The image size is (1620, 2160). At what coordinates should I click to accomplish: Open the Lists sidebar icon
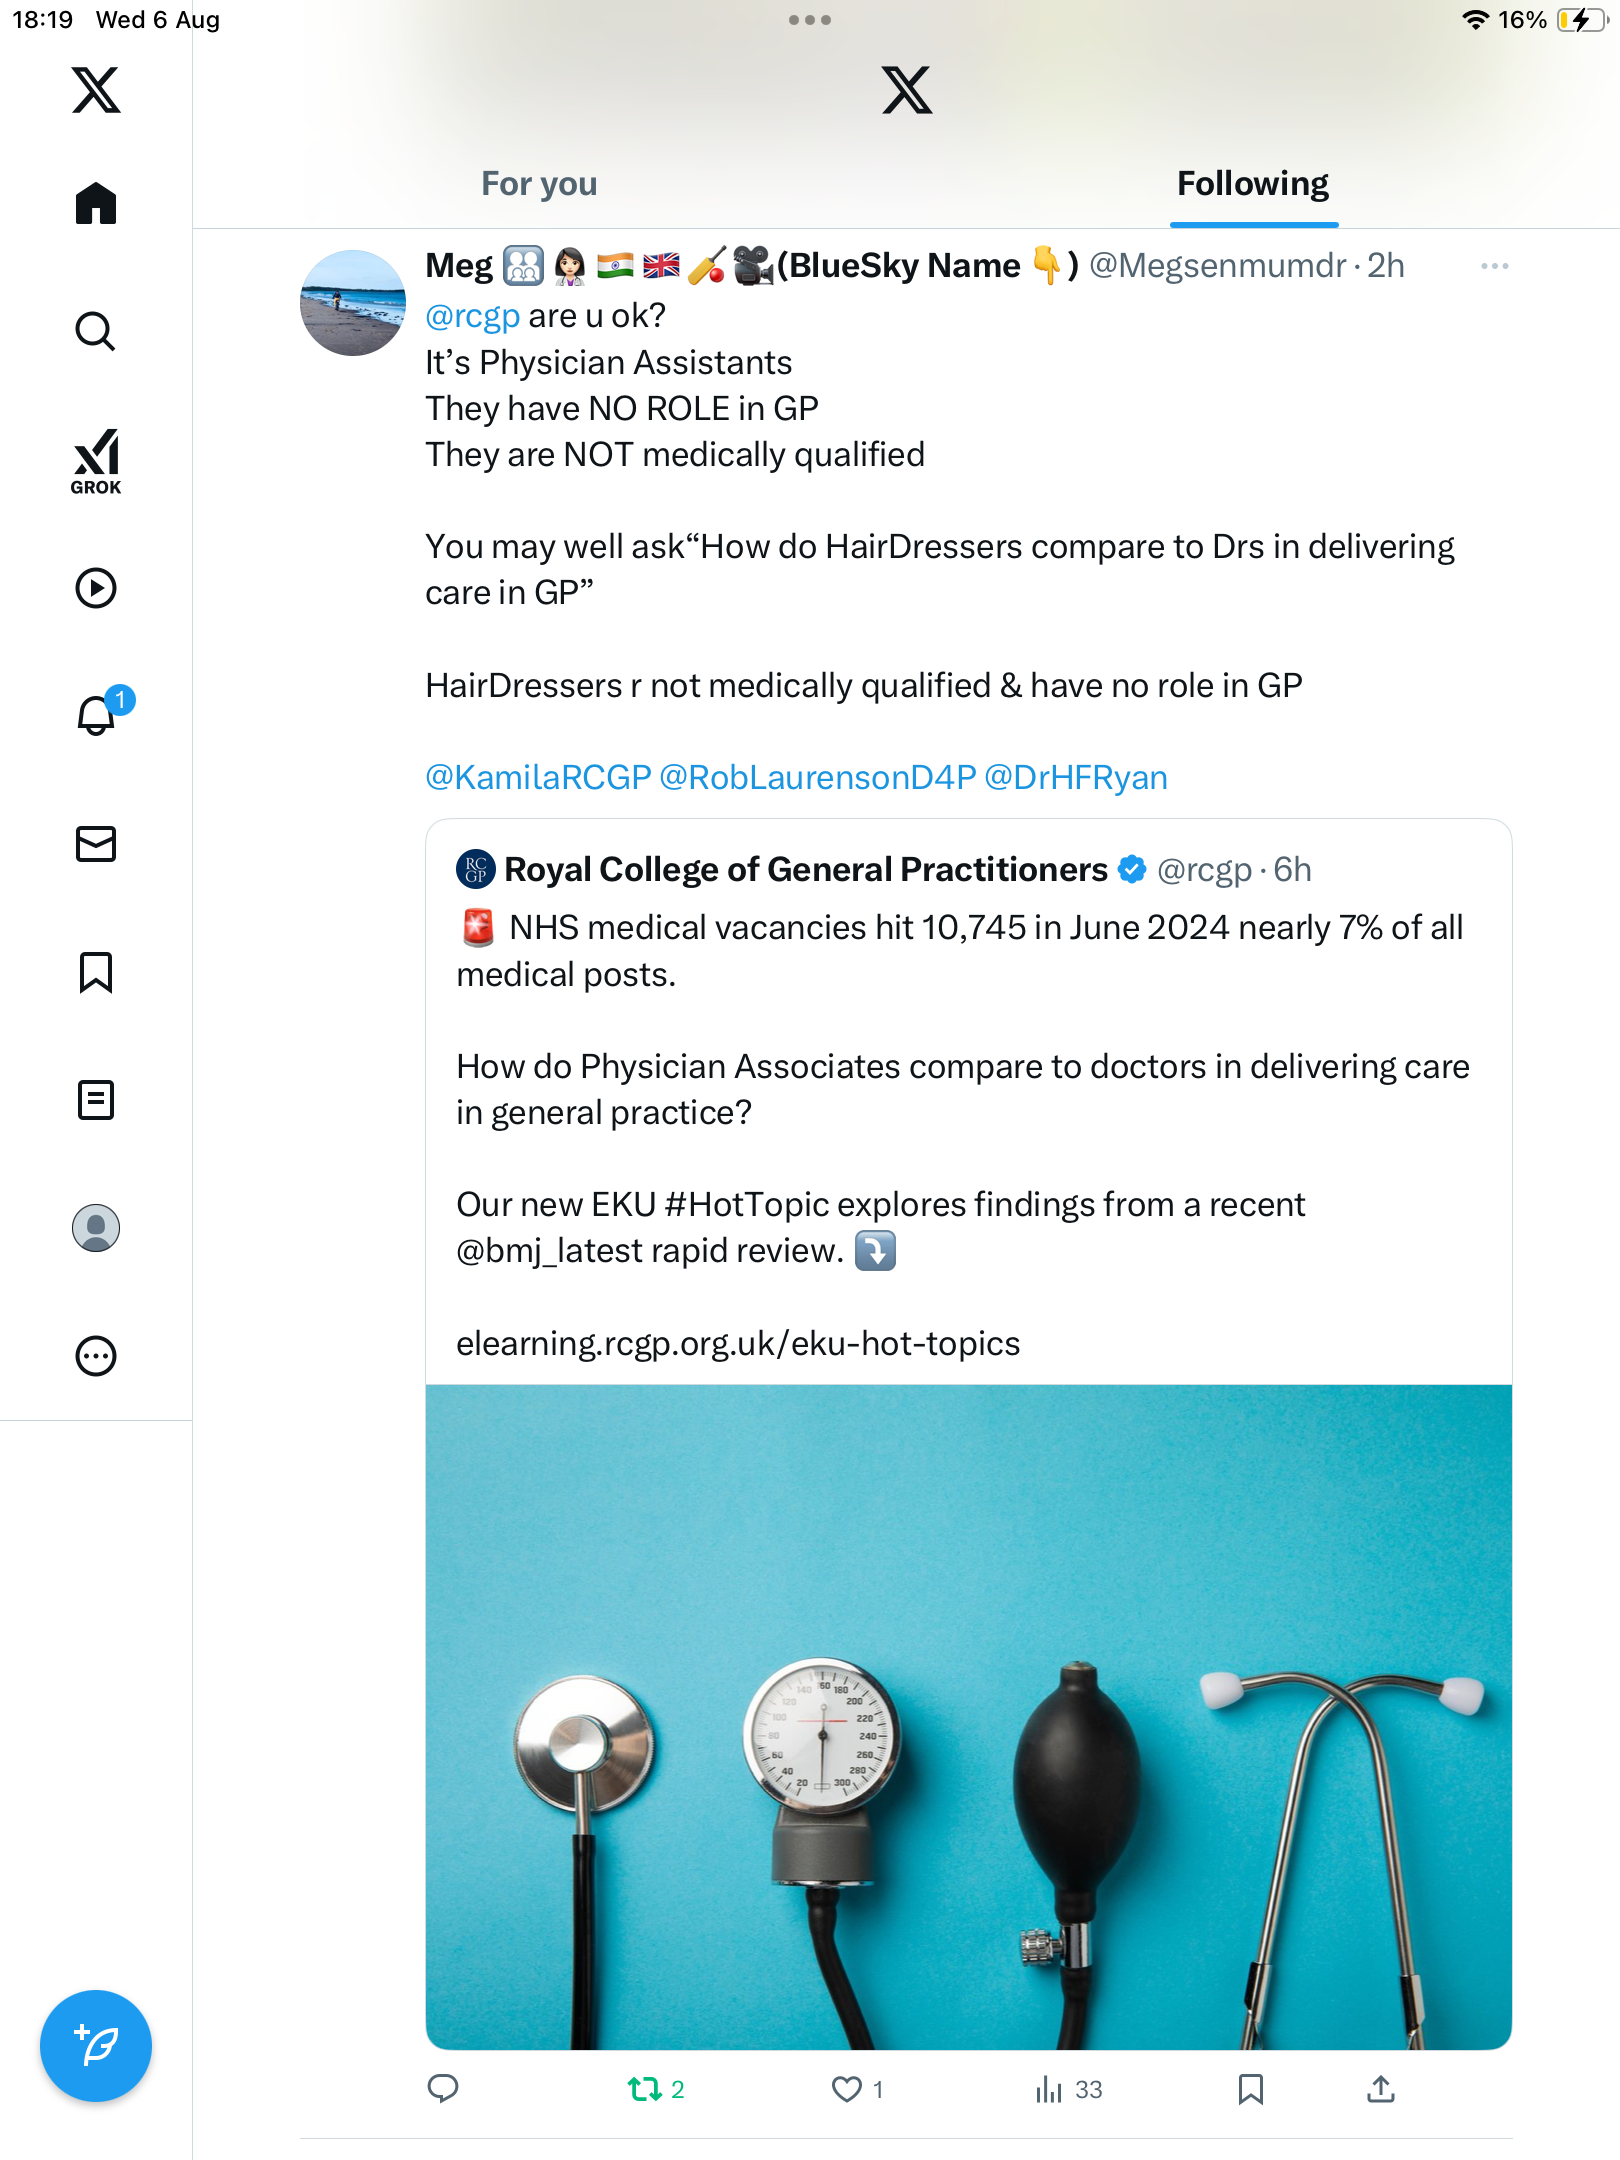(96, 1100)
